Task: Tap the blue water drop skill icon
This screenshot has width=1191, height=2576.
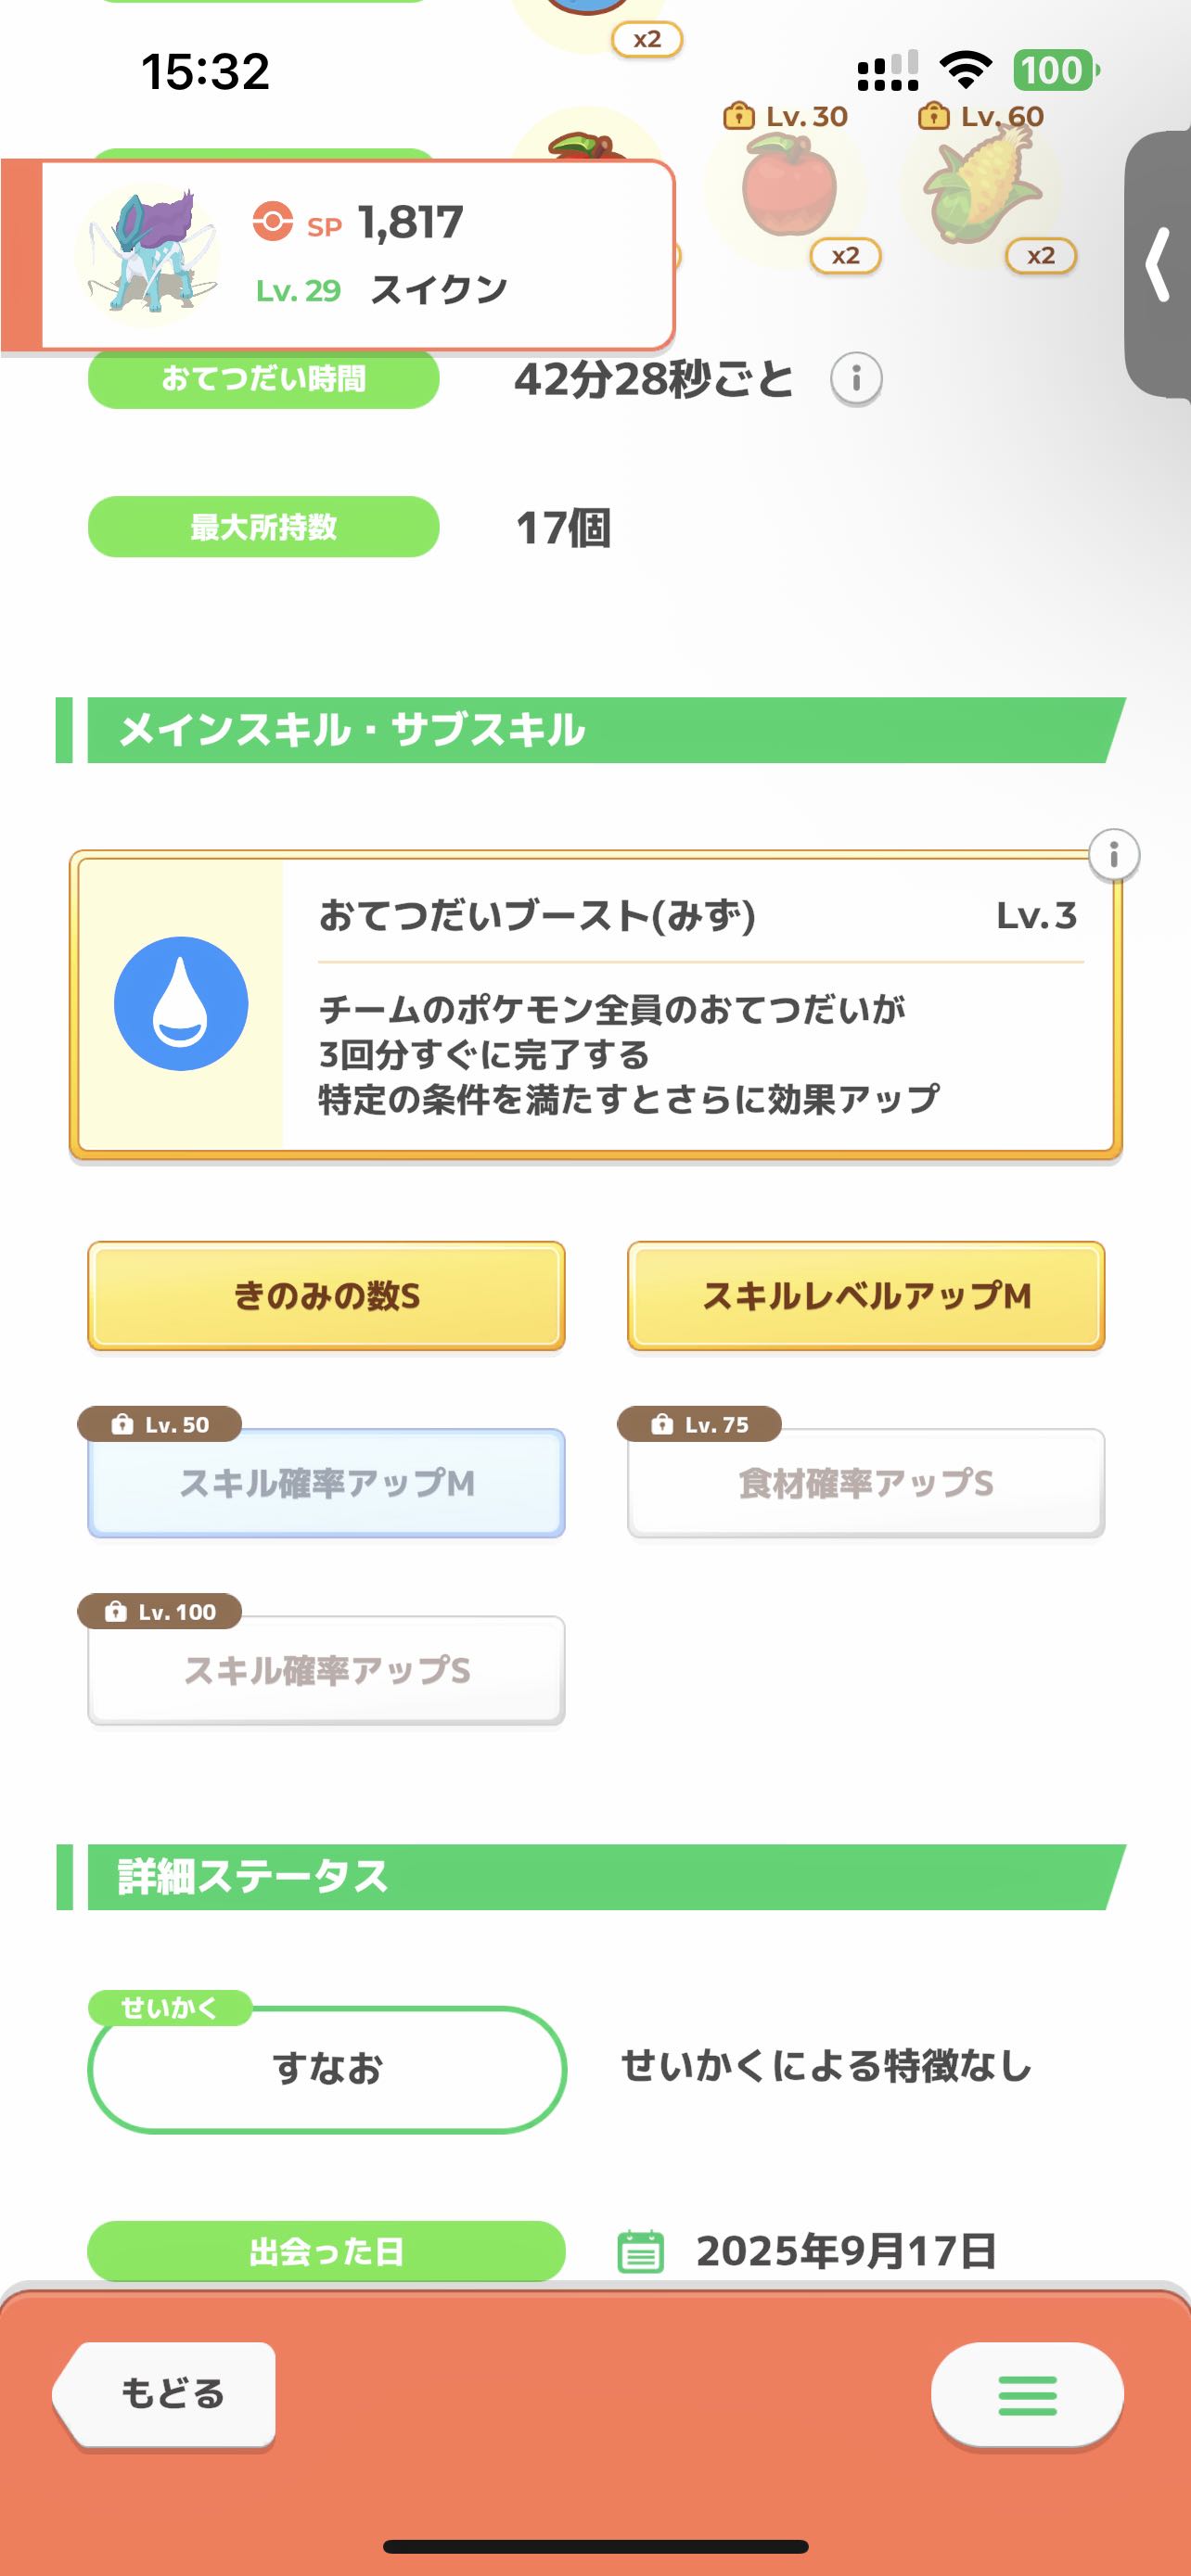Action: [181, 1004]
